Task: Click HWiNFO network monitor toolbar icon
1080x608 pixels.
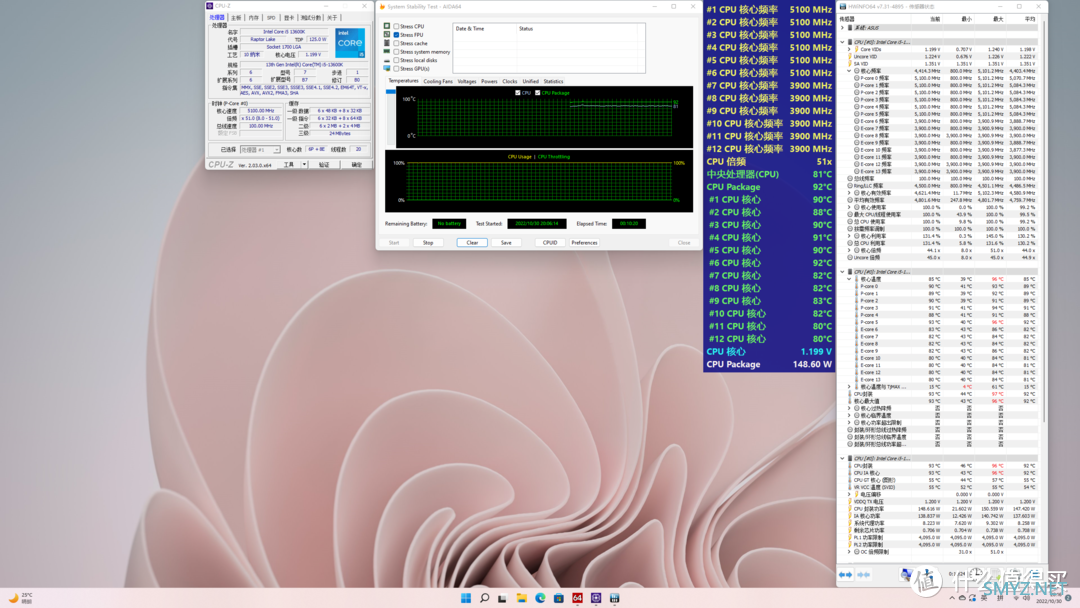Action: [x=906, y=574]
